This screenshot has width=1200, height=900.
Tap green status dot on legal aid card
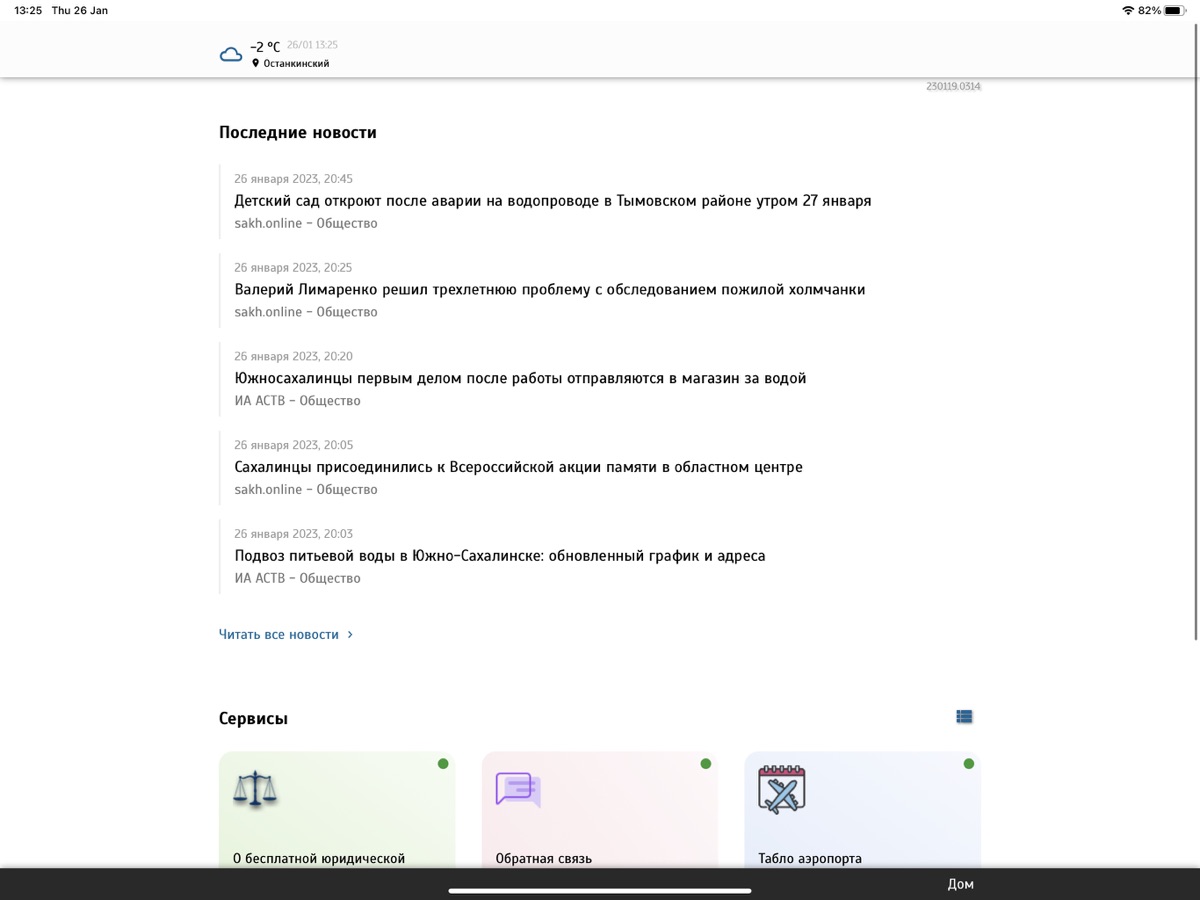pos(443,764)
